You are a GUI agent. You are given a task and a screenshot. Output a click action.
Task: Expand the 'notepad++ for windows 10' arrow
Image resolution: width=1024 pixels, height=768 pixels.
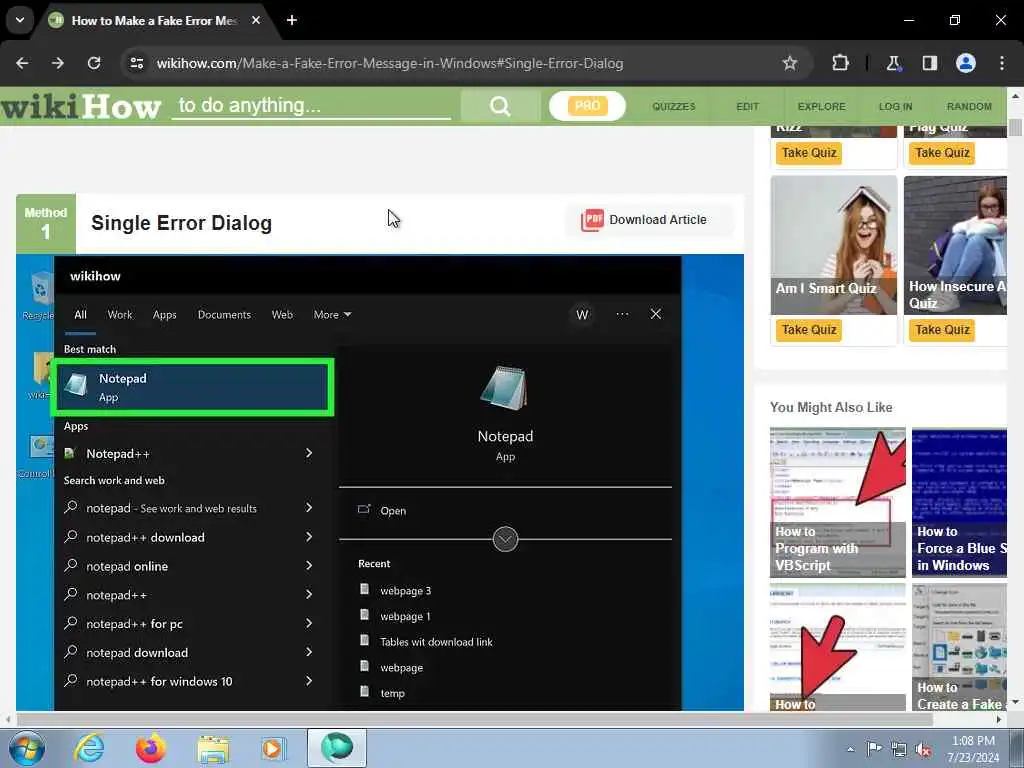(x=309, y=680)
